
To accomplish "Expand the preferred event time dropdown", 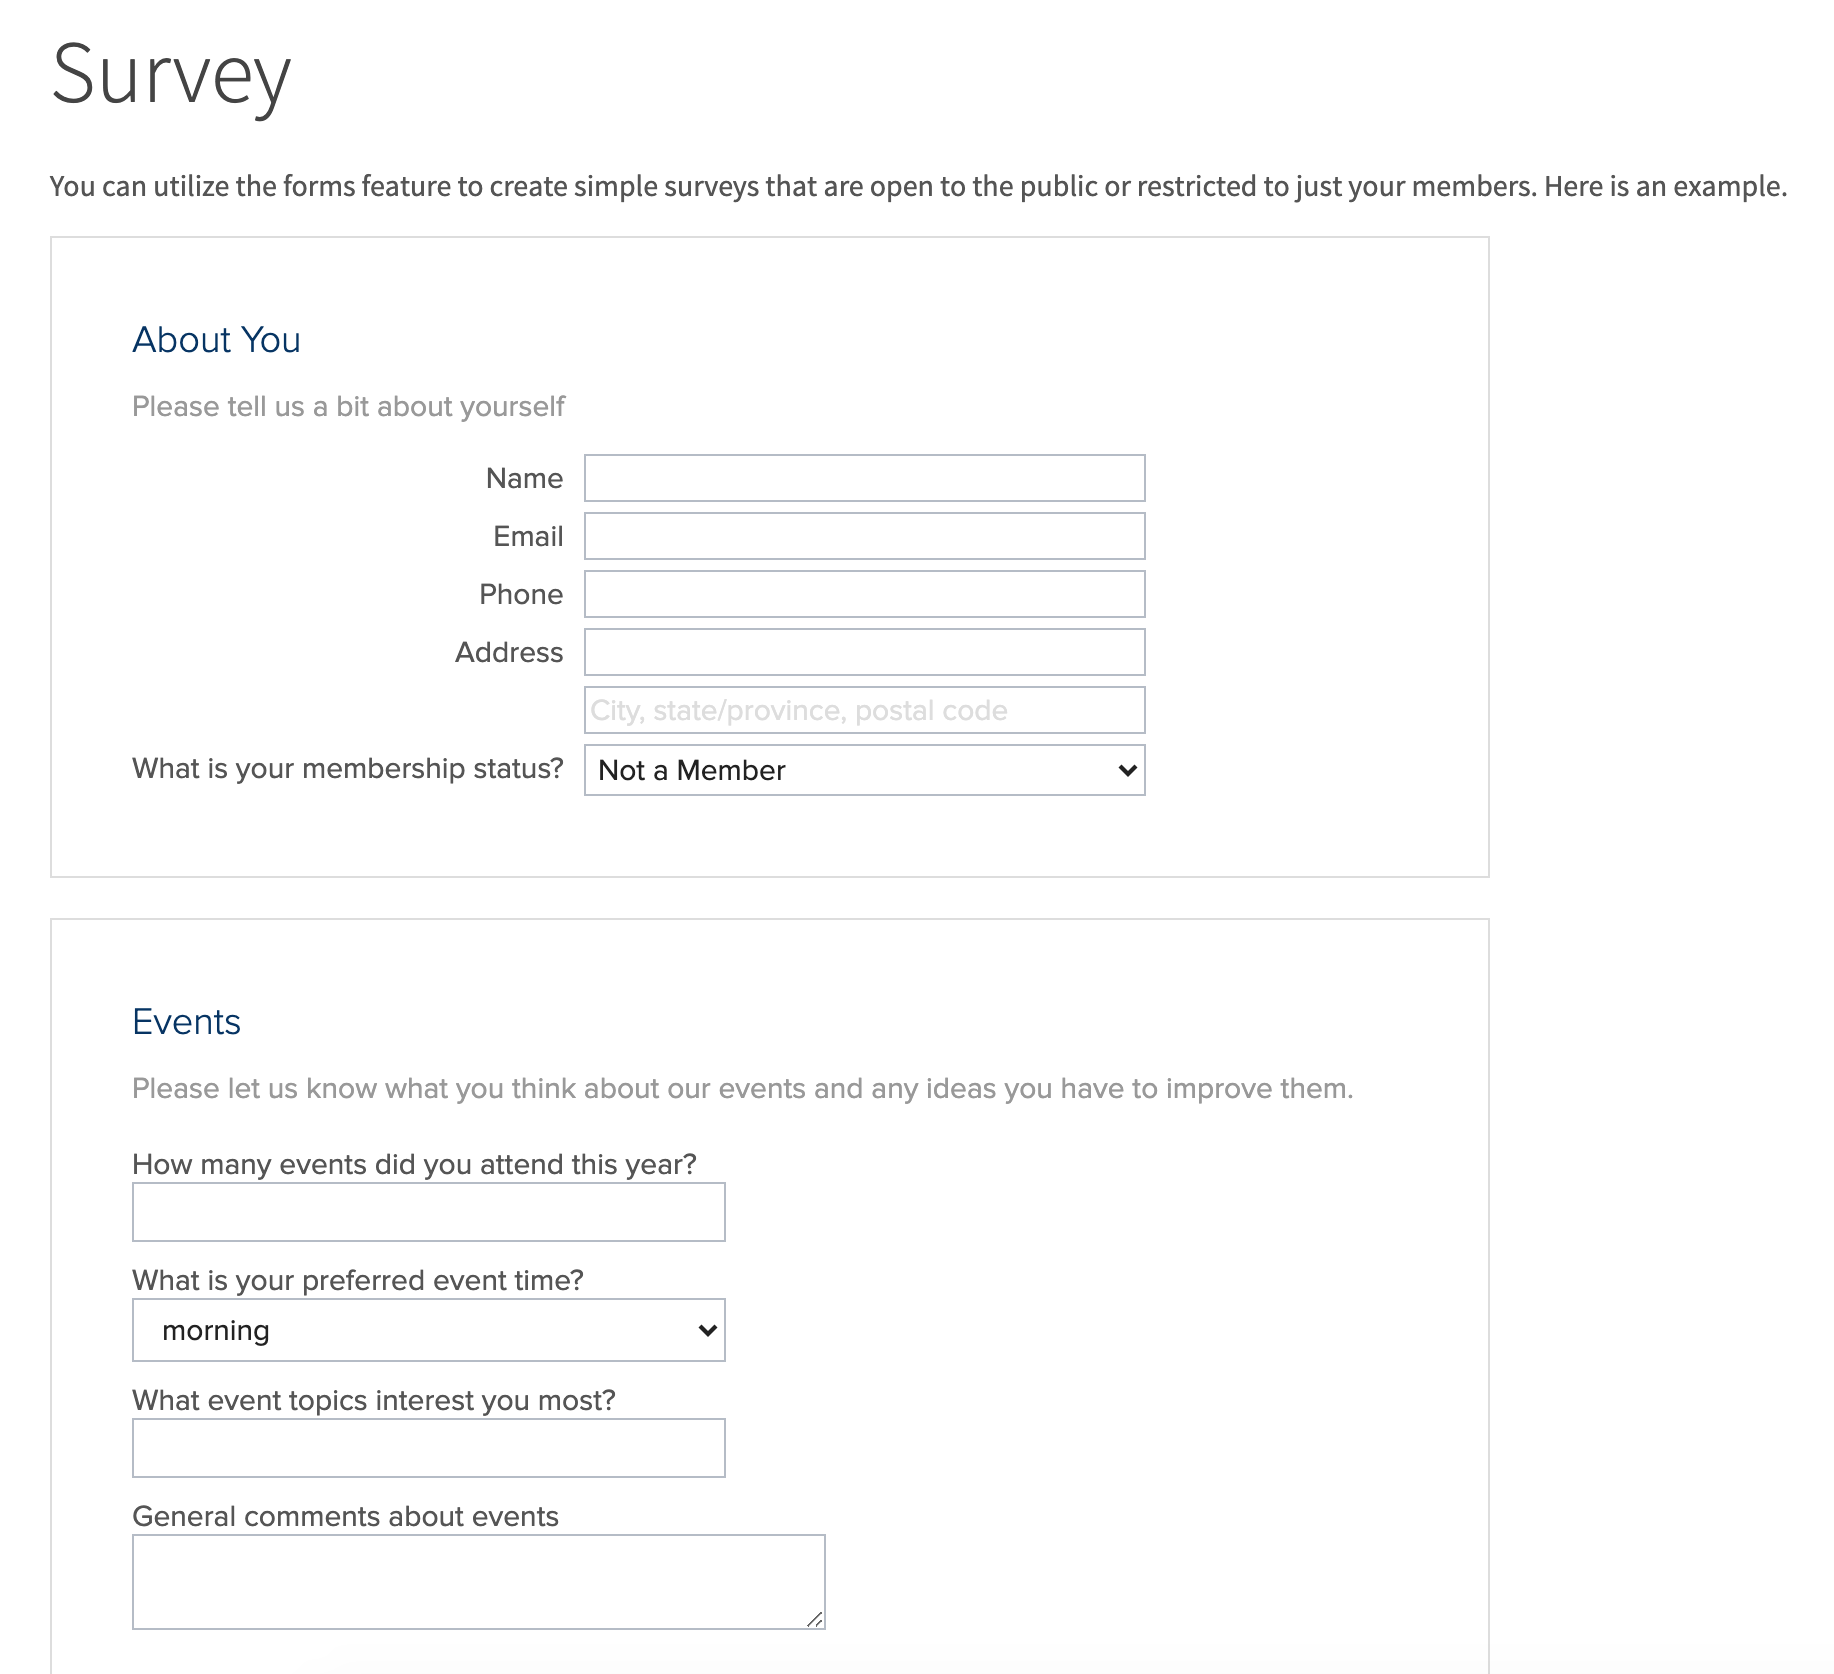I will (428, 1330).
